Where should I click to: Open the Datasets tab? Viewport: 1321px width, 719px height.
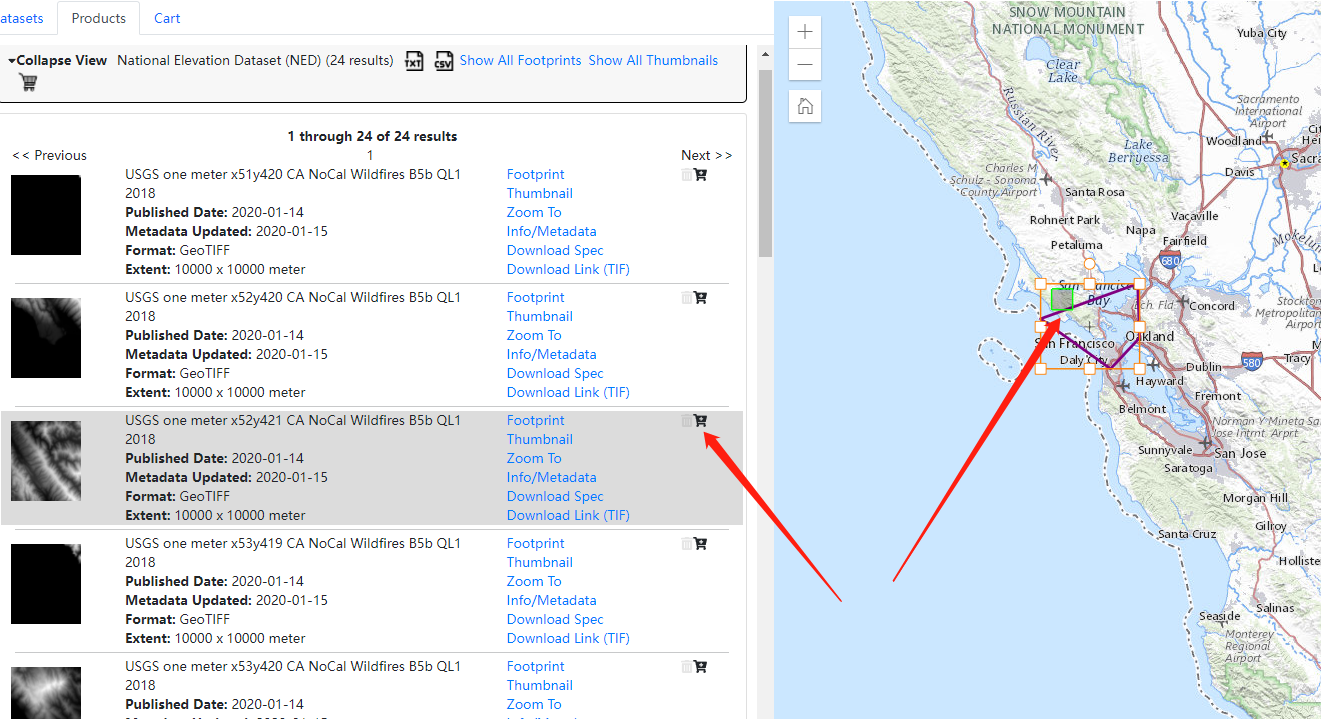point(22,18)
